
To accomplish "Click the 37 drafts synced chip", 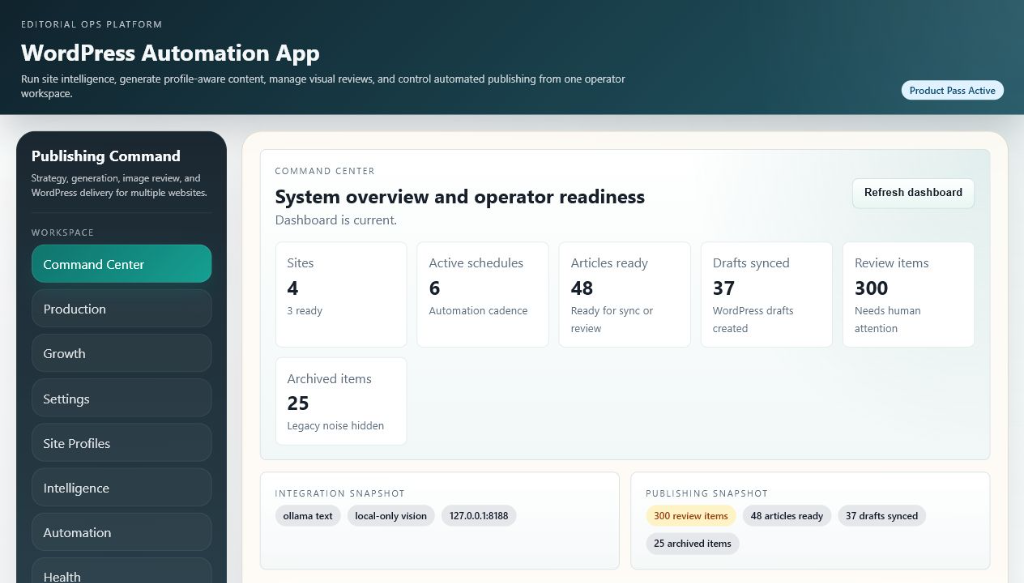I will point(882,516).
